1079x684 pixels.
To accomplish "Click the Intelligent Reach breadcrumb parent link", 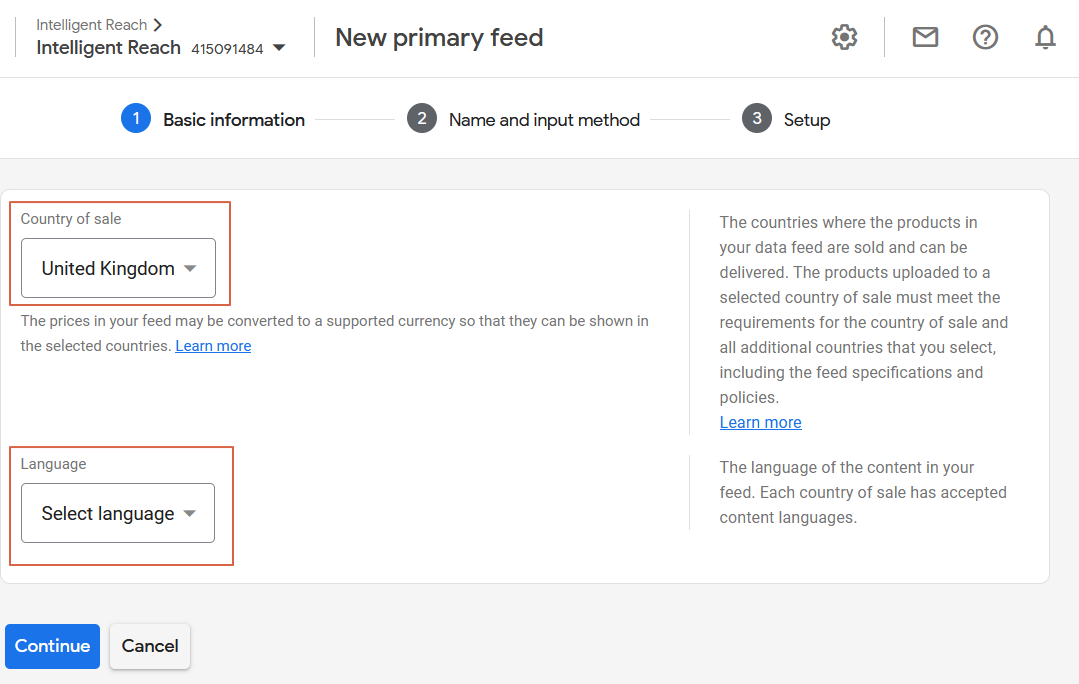I will point(92,25).
